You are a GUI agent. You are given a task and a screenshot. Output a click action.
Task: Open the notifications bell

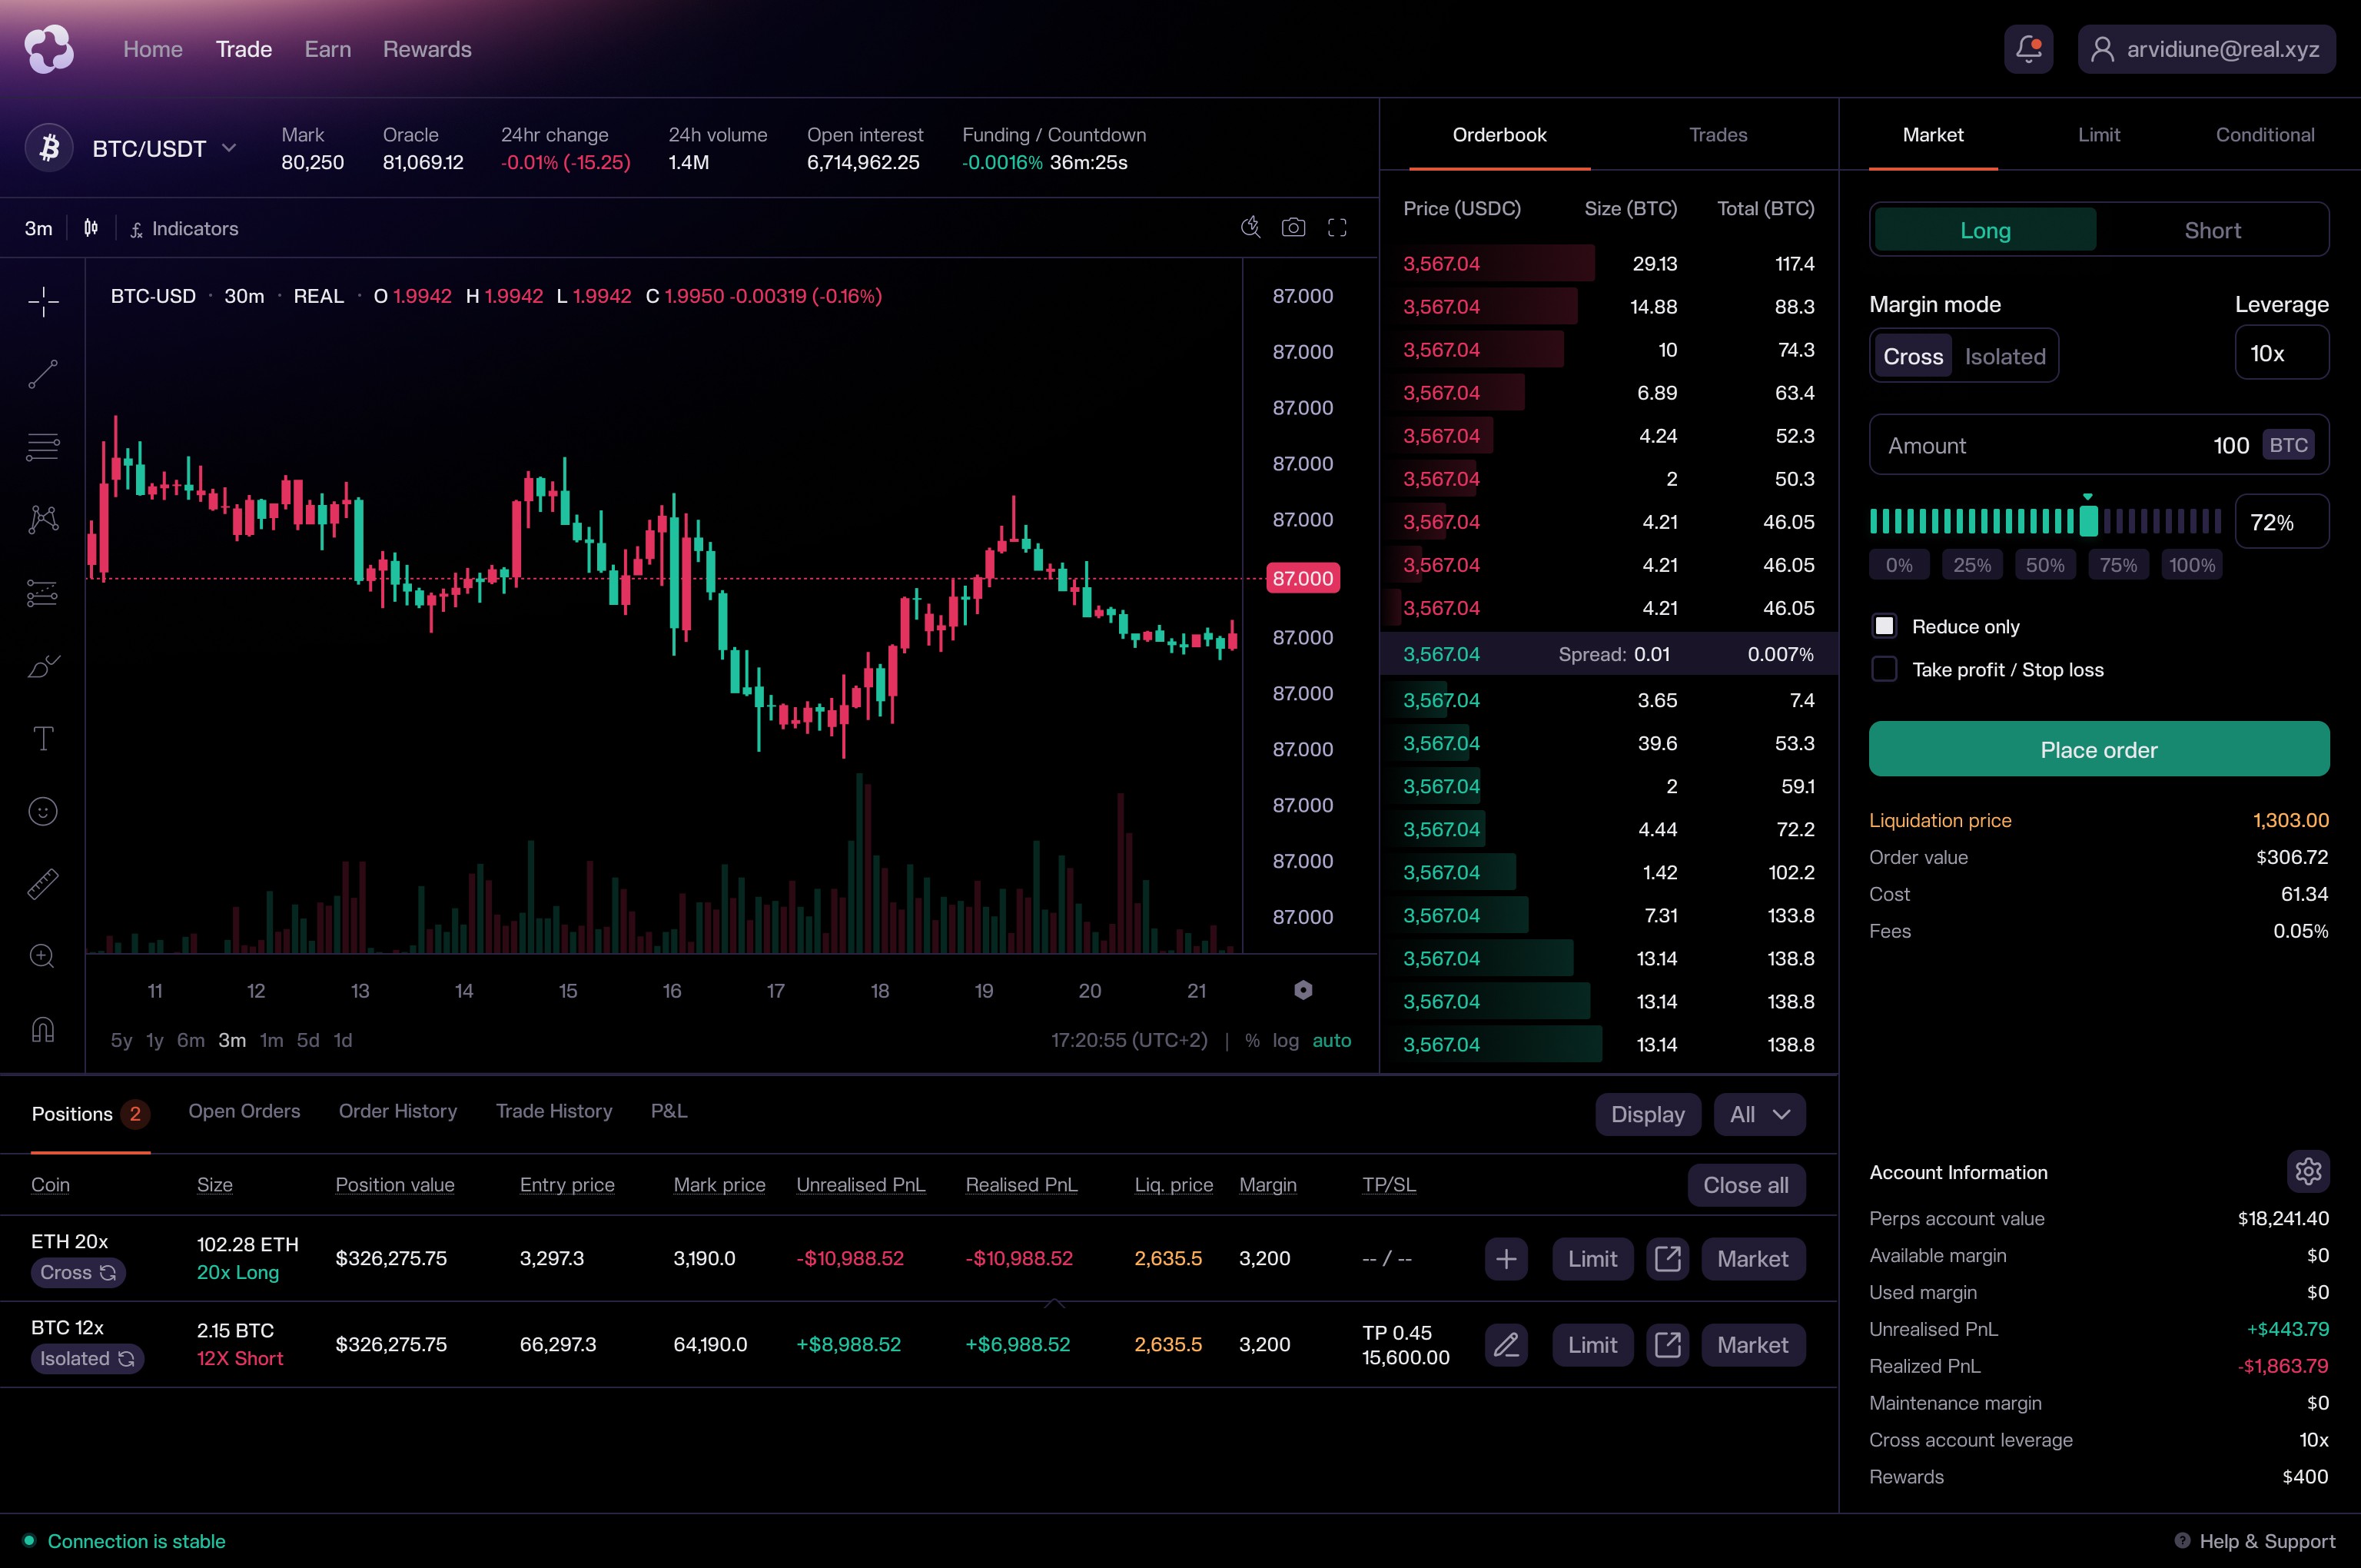(2028, 49)
